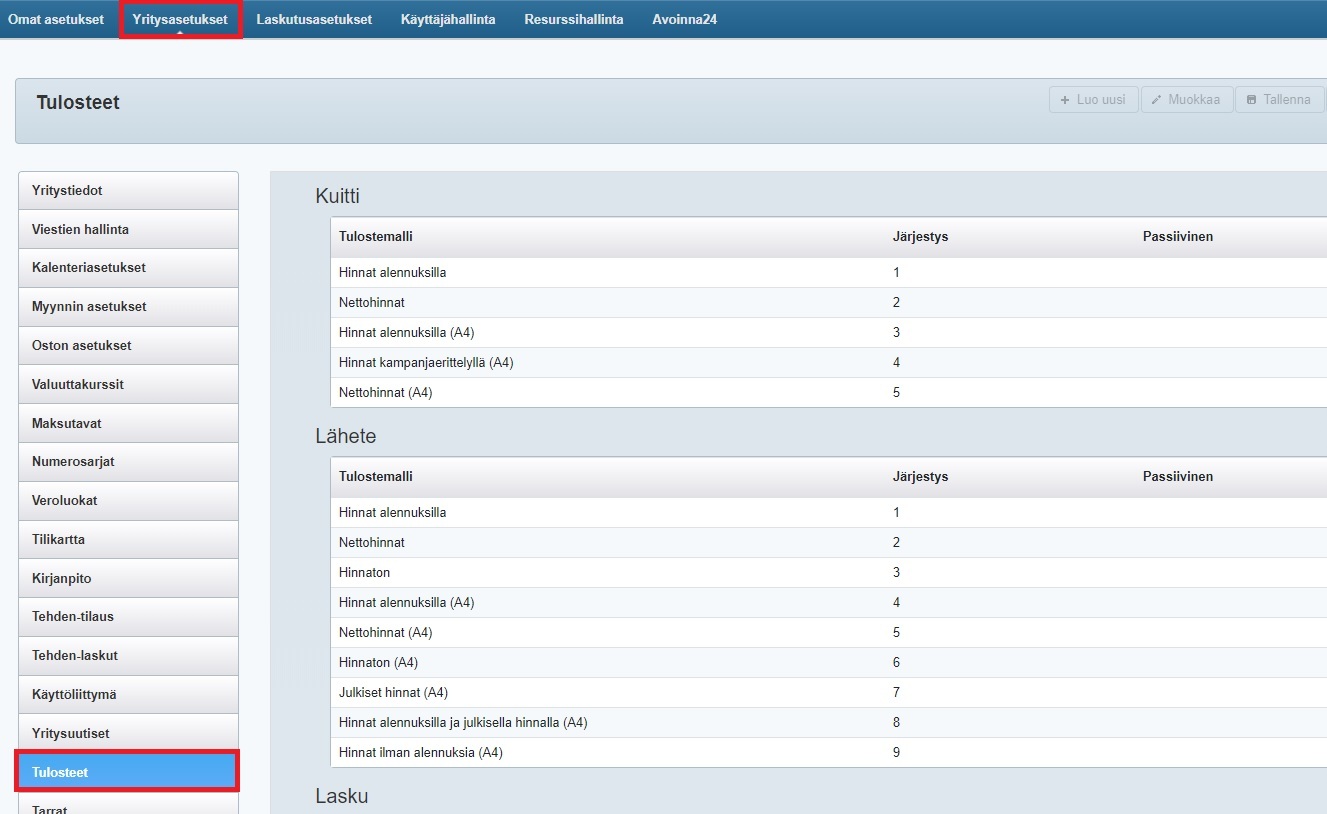Switch to Laskutusasetukset tab
The image size is (1327, 814).
pos(314,19)
